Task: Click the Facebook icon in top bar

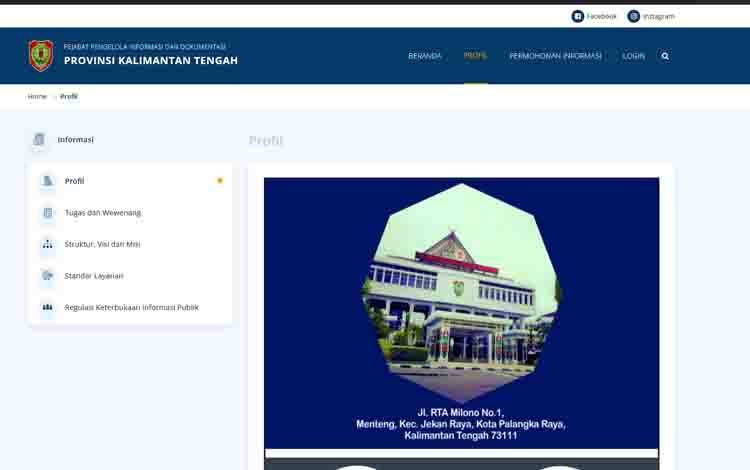Action: (577, 16)
